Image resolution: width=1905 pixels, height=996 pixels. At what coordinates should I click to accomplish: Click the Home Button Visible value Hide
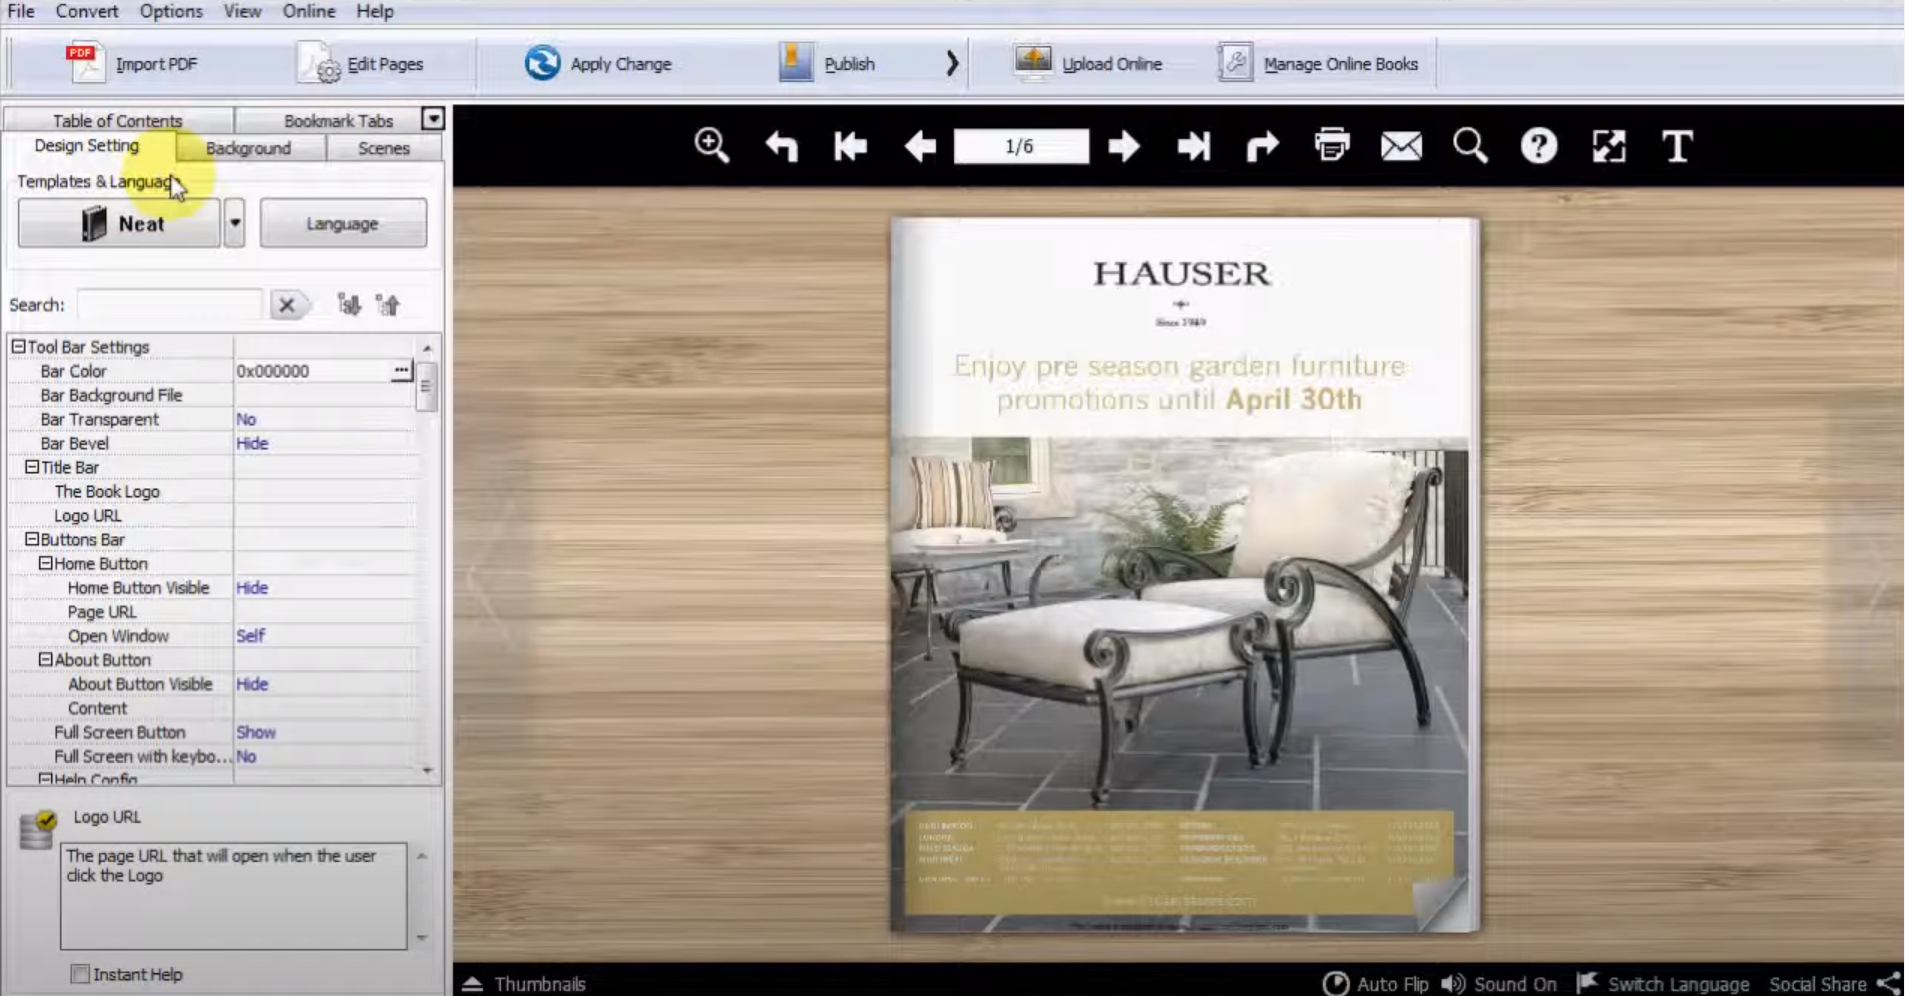(x=252, y=588)
